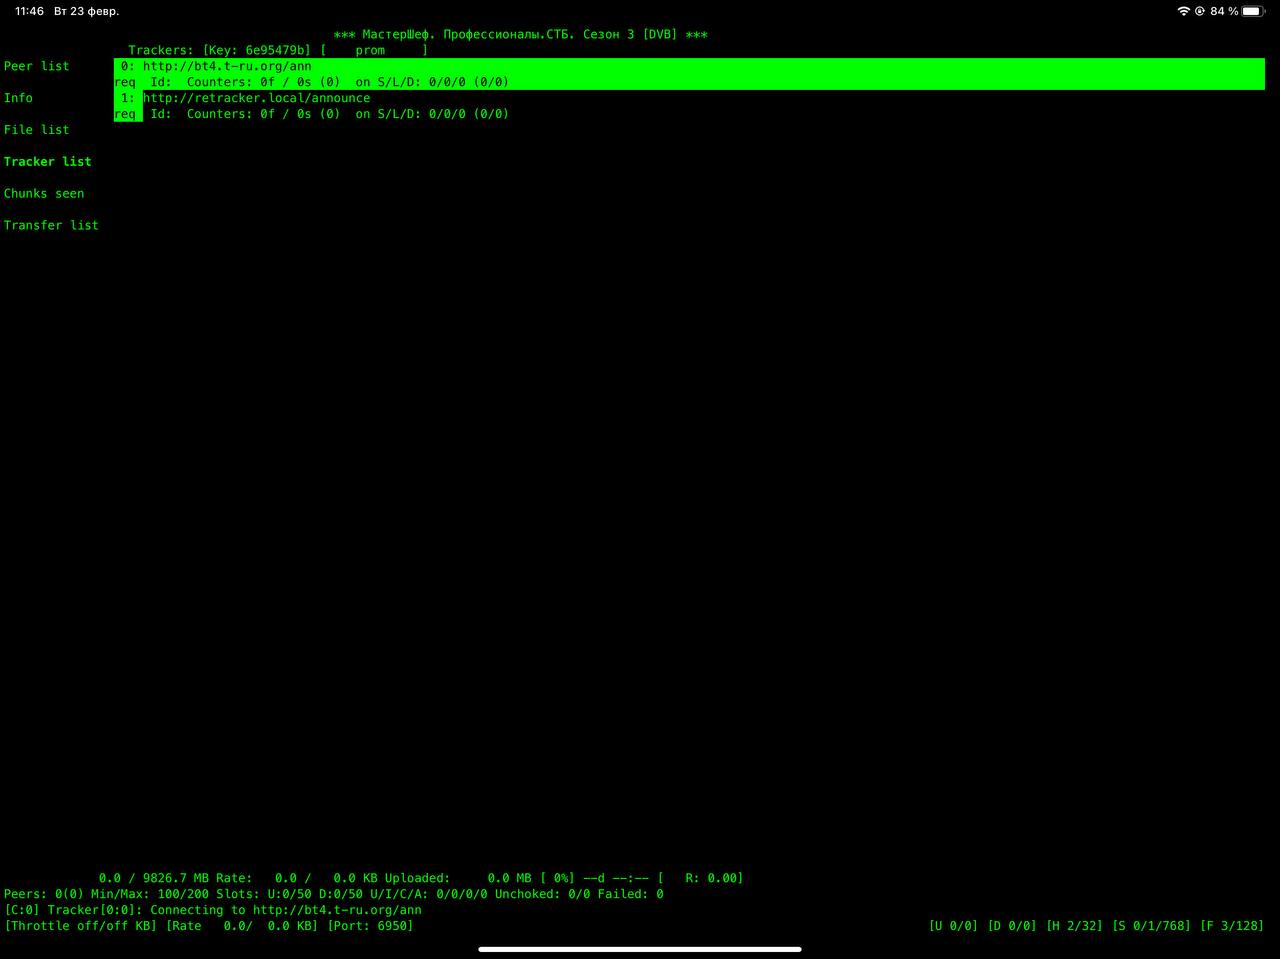Select tracker http://bt4.t-ru.org/ann row
1280x959 pixels.
click(689, 74)
